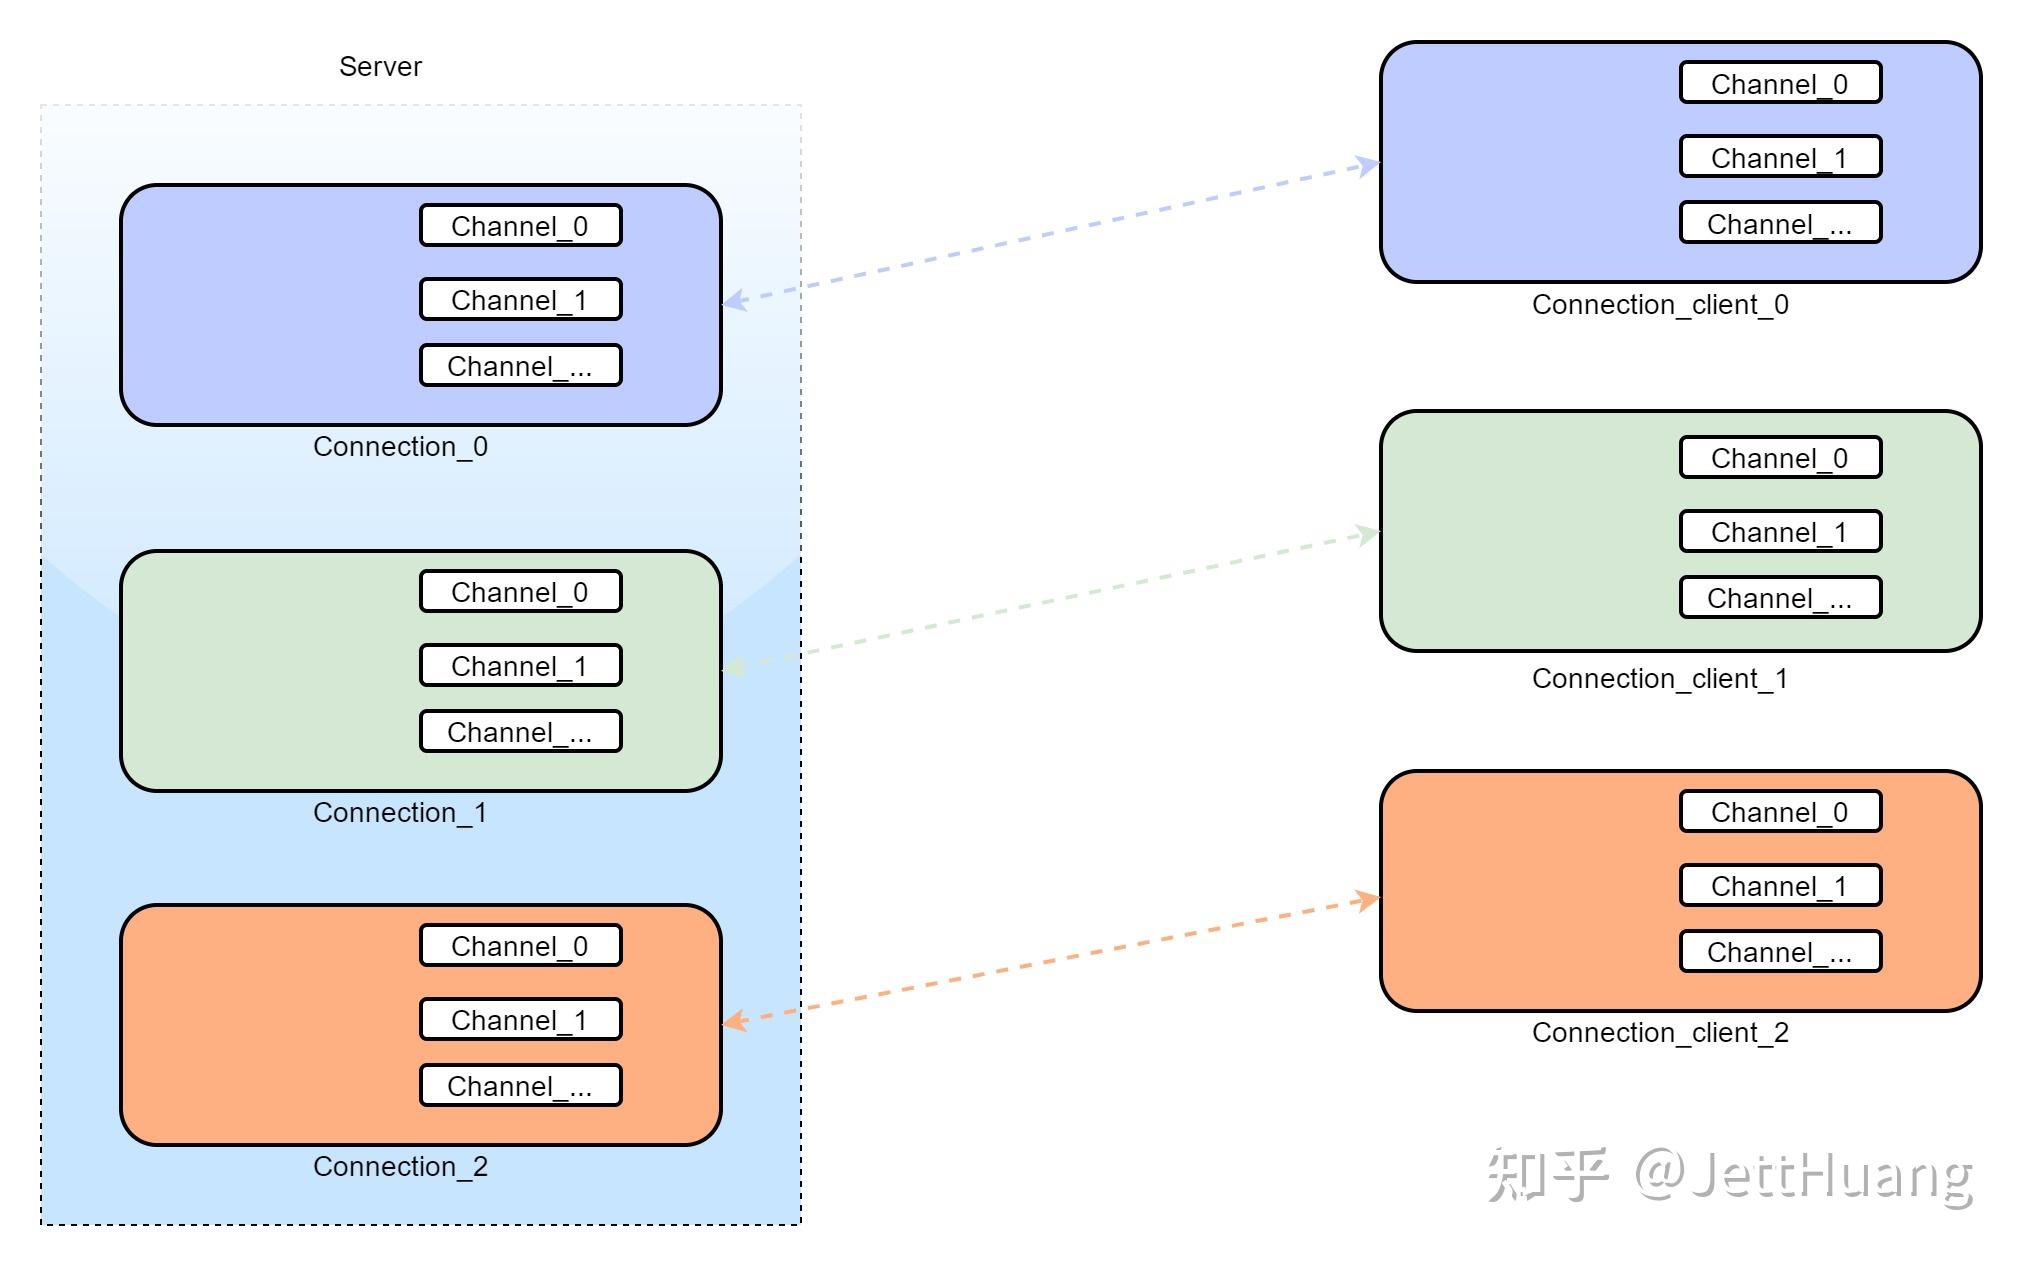This screenshot has width=2024, height=1266.
Task: Select Channel_0 in Connection_client_1
Action: click(x=1780, y=458)
